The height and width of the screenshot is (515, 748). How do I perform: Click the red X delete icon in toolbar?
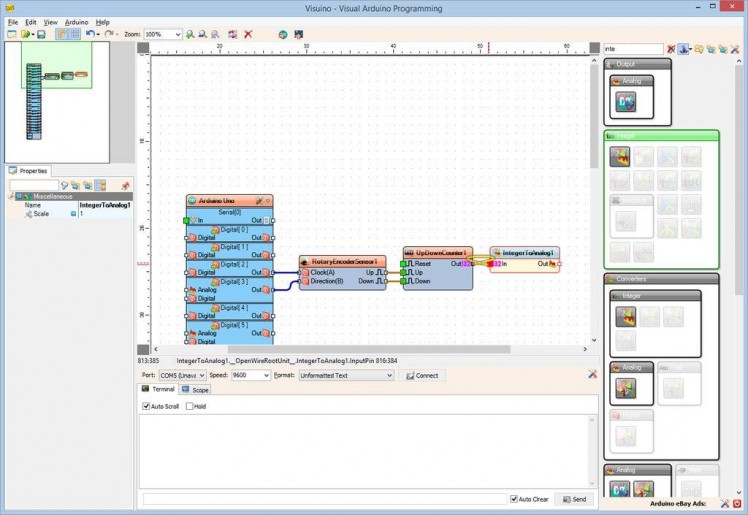pos(248,34)
